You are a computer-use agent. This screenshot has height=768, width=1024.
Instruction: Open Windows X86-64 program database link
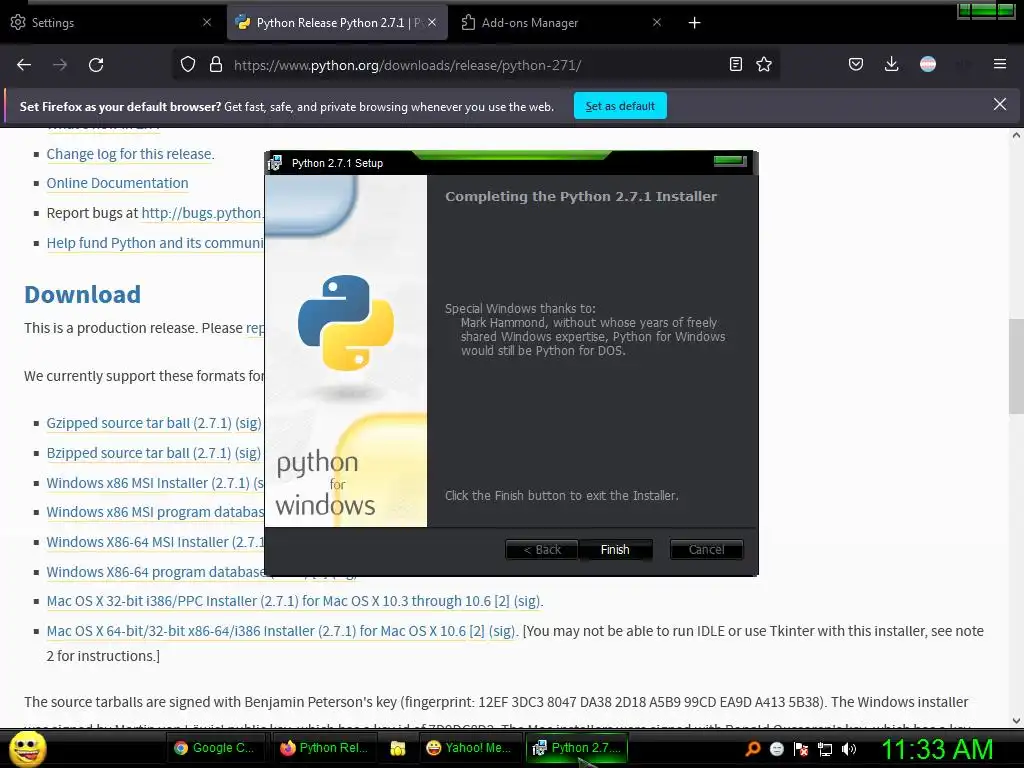pos(155,572)
